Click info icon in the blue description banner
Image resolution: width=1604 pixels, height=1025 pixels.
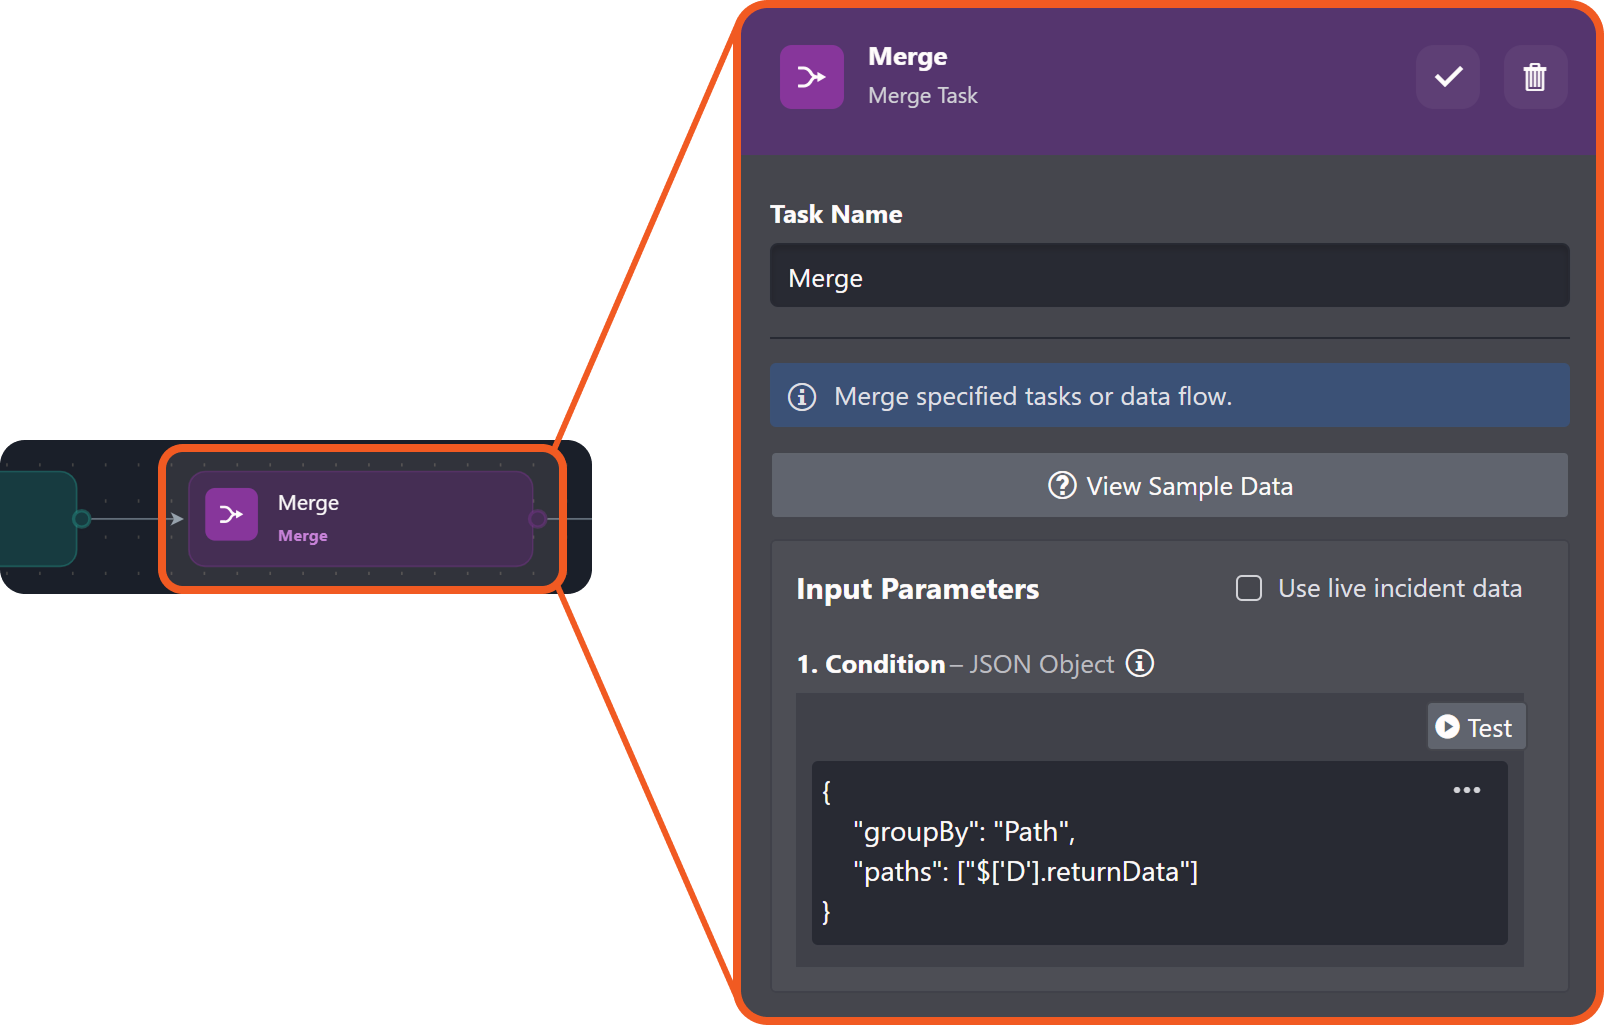click(802, 397)
